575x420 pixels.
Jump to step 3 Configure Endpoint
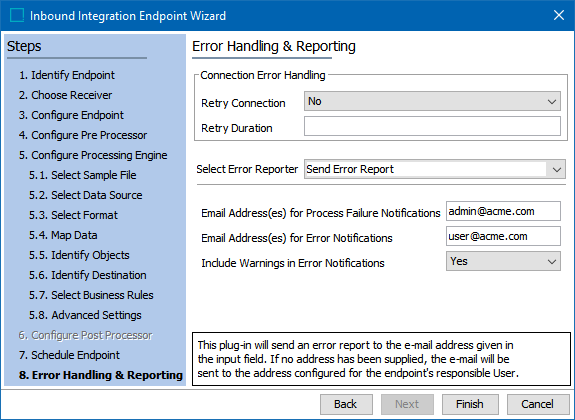72,115
